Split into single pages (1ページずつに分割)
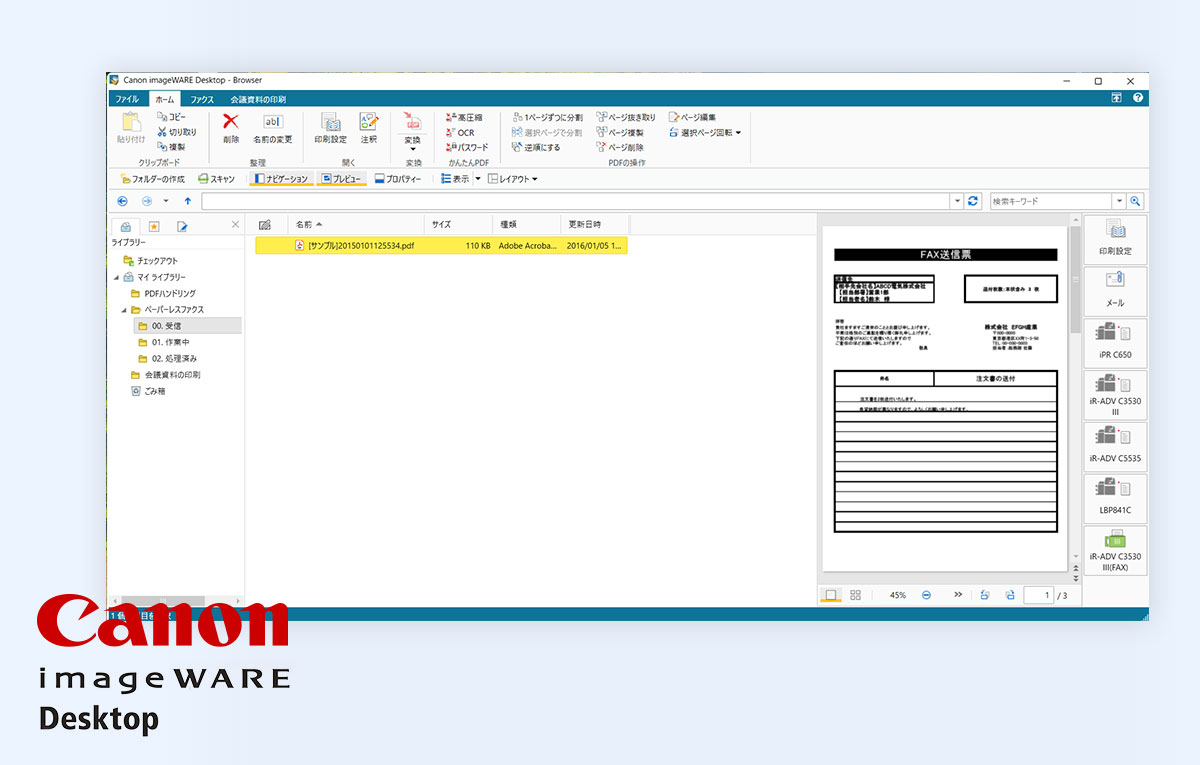The height and width of the screenshot is (765, 1200). (x=547, y=117)
